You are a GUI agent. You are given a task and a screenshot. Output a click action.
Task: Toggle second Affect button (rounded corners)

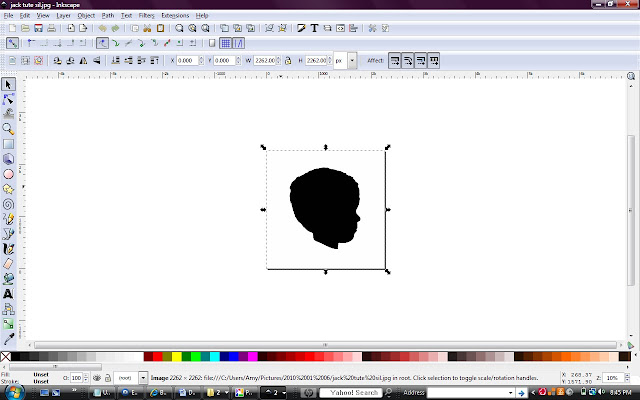coord(408,60)
